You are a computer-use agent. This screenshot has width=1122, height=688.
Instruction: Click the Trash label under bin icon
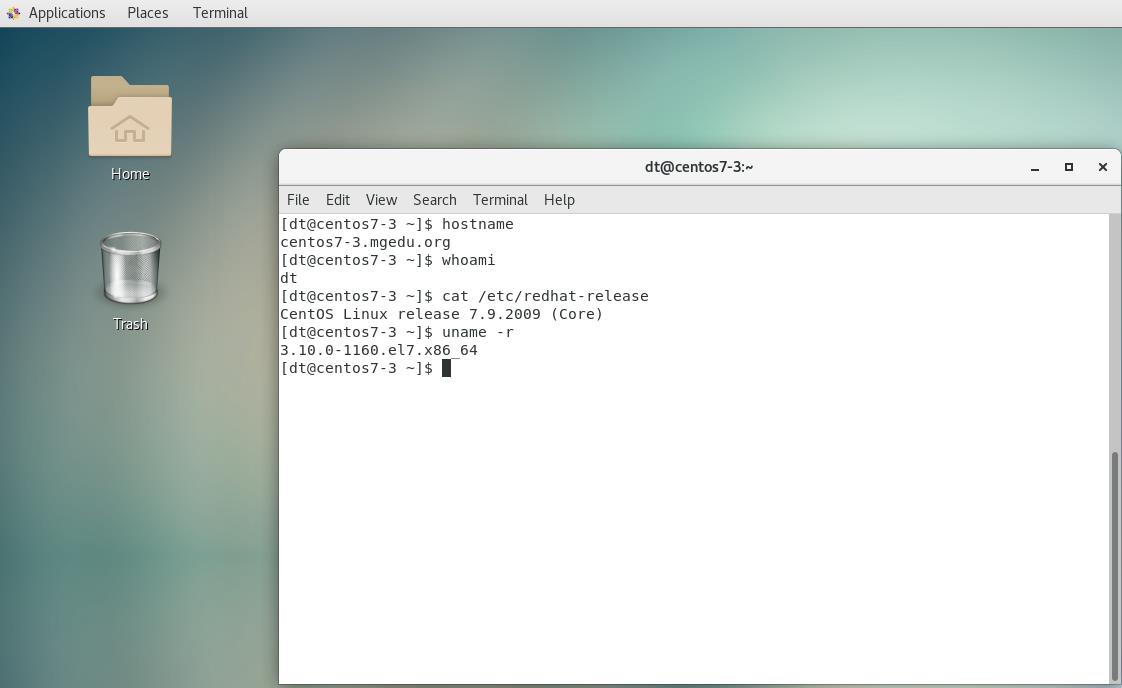[x=130, y=324]
